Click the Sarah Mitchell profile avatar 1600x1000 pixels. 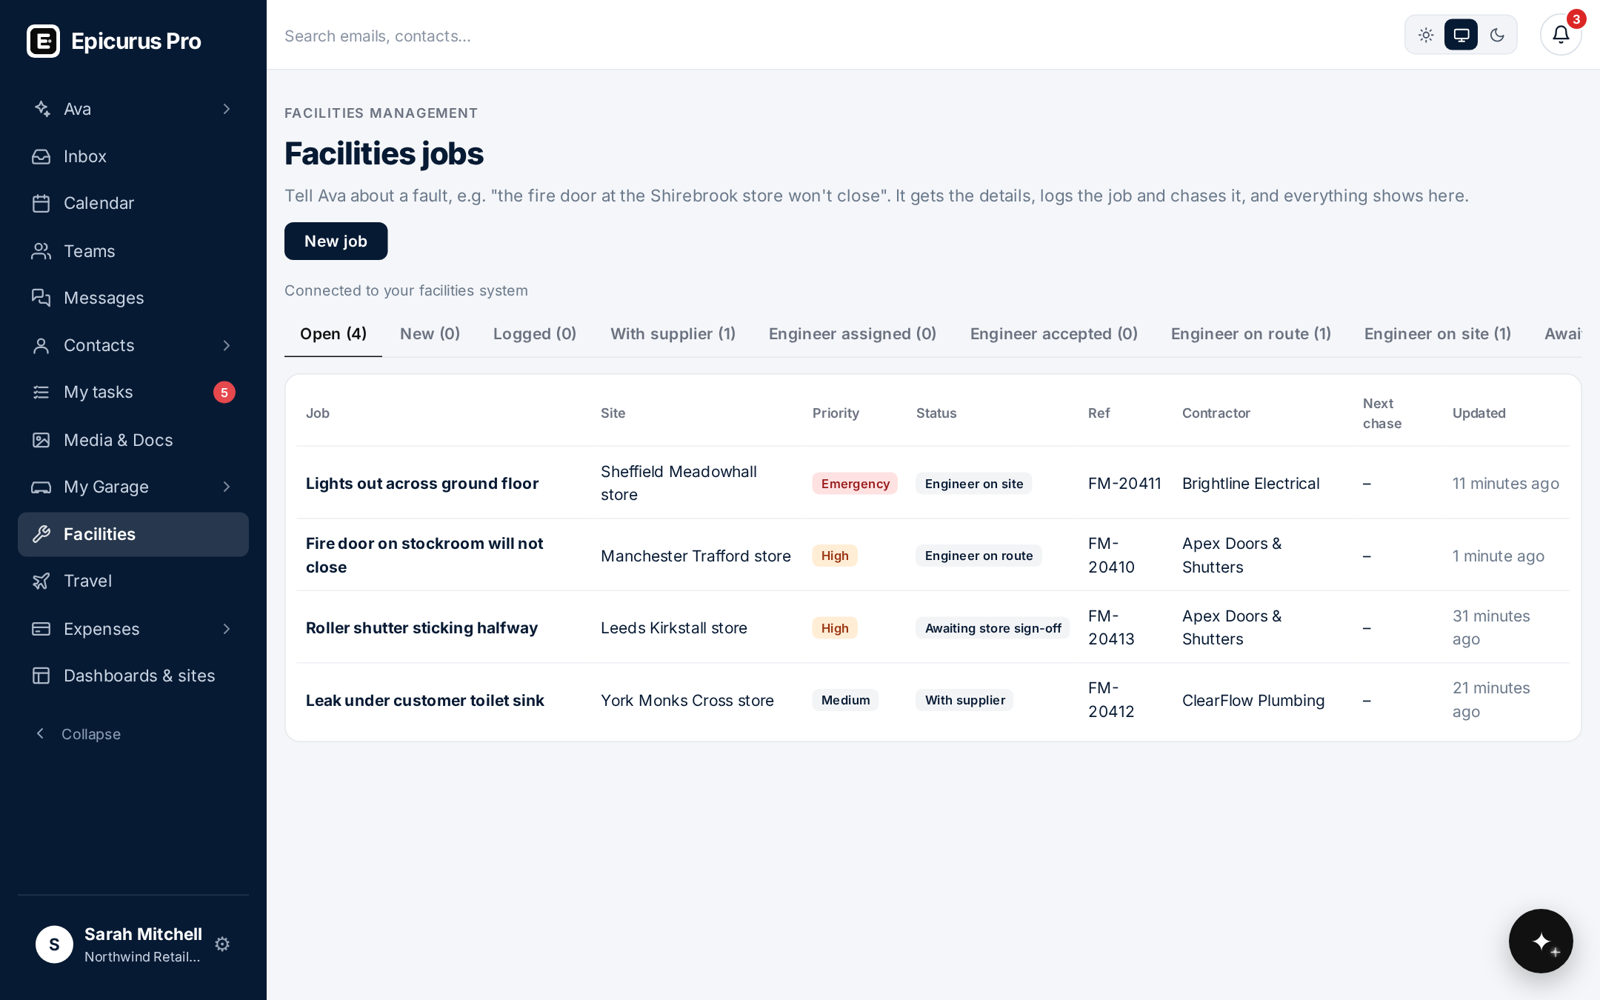(x=54, y=944)
